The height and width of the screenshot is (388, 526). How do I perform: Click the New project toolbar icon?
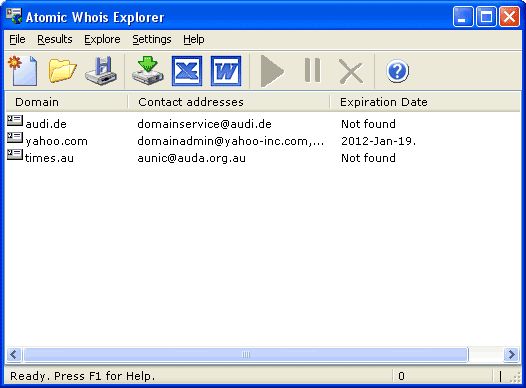pos(23,71)
